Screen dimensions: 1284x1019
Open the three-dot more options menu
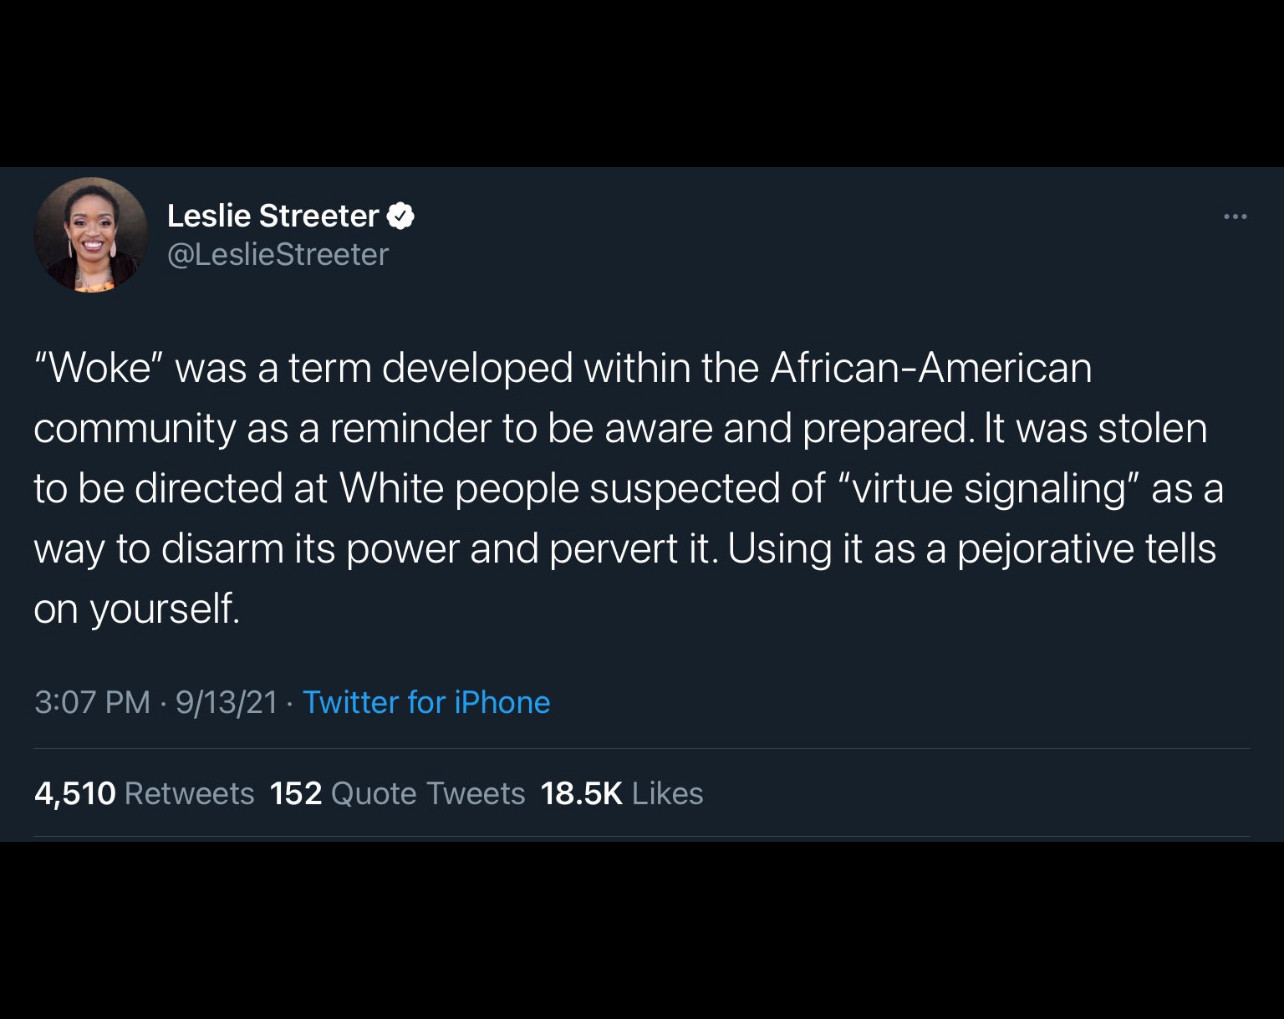coord(1235,217)
